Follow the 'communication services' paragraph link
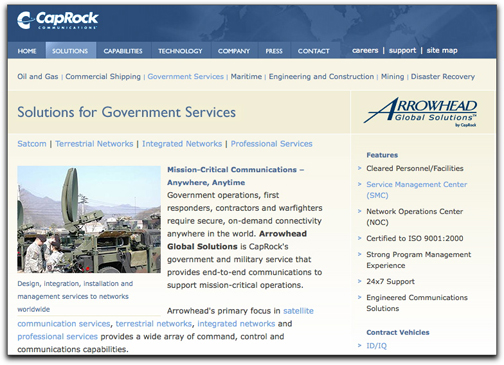The image size is (504, 365). tap(64, 324)
